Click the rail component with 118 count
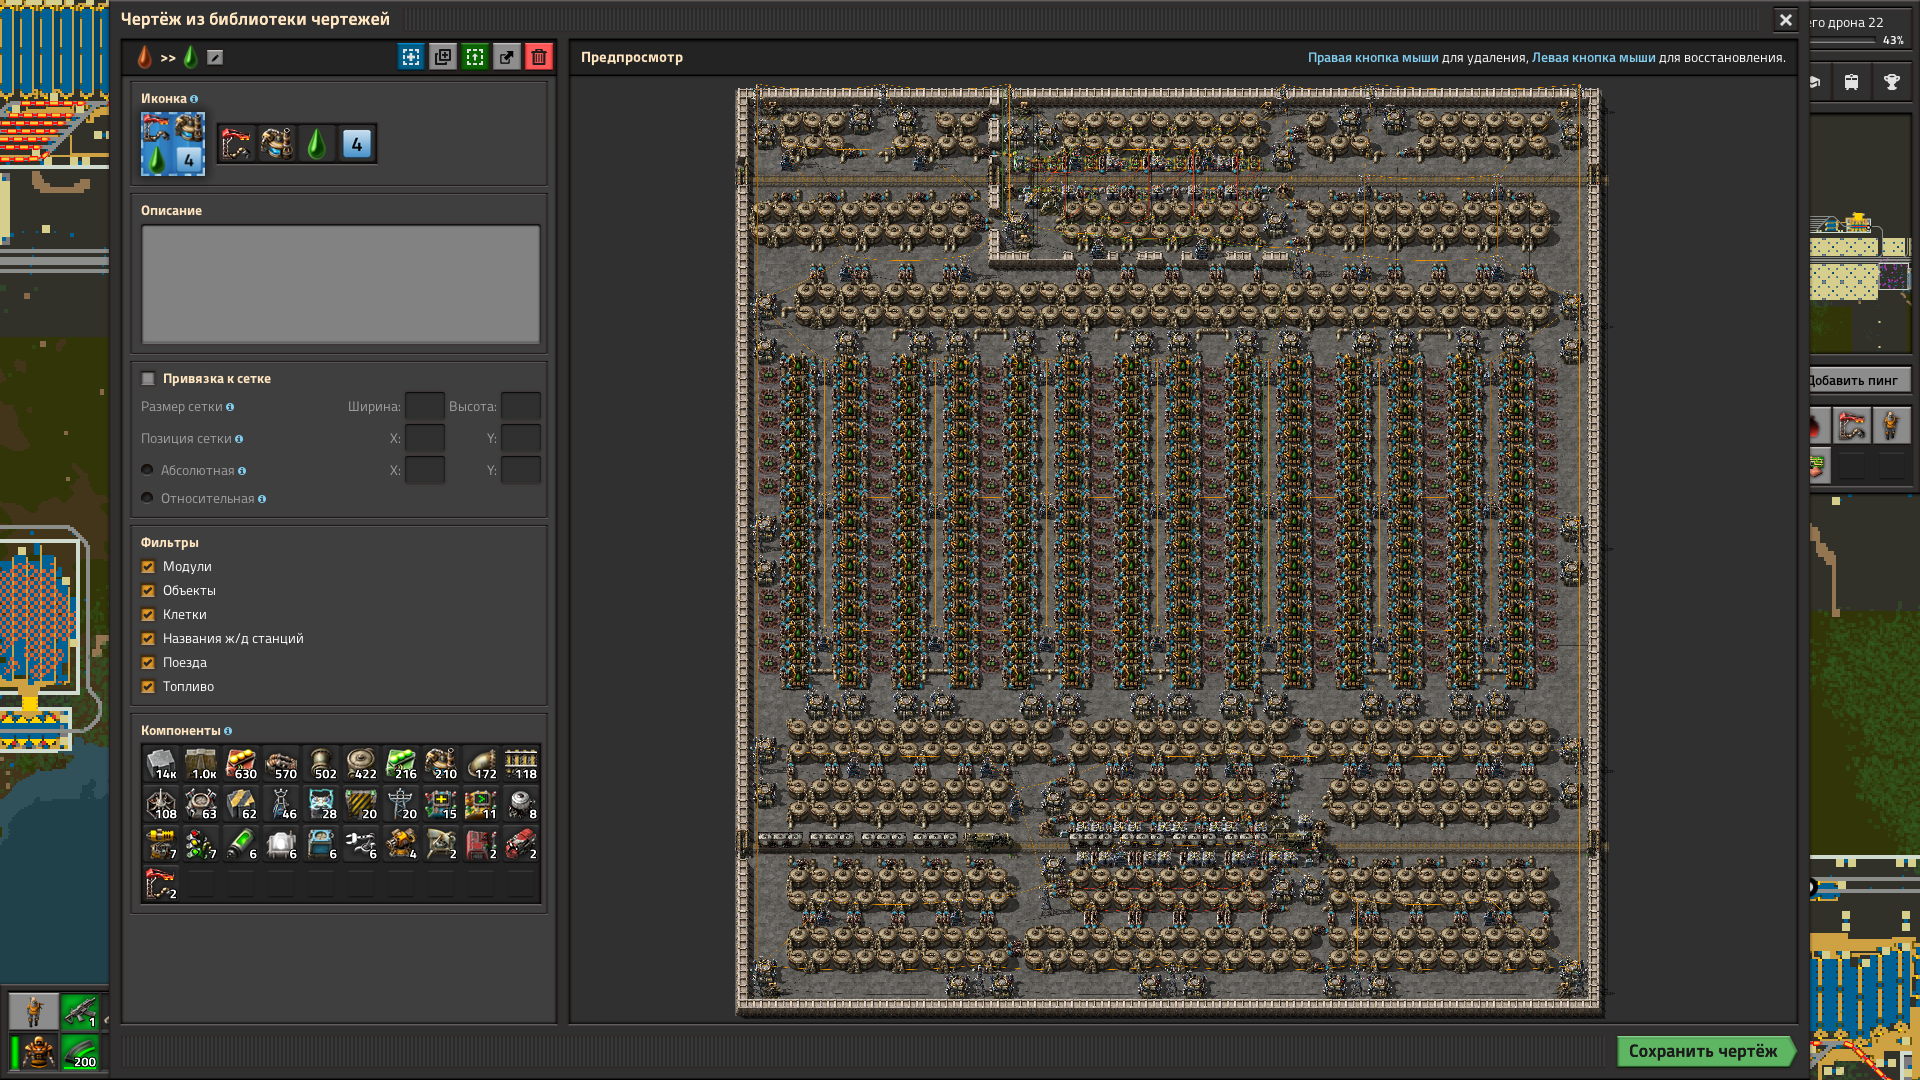Viewport: 1920px width, 1080px height. (521, 764)
